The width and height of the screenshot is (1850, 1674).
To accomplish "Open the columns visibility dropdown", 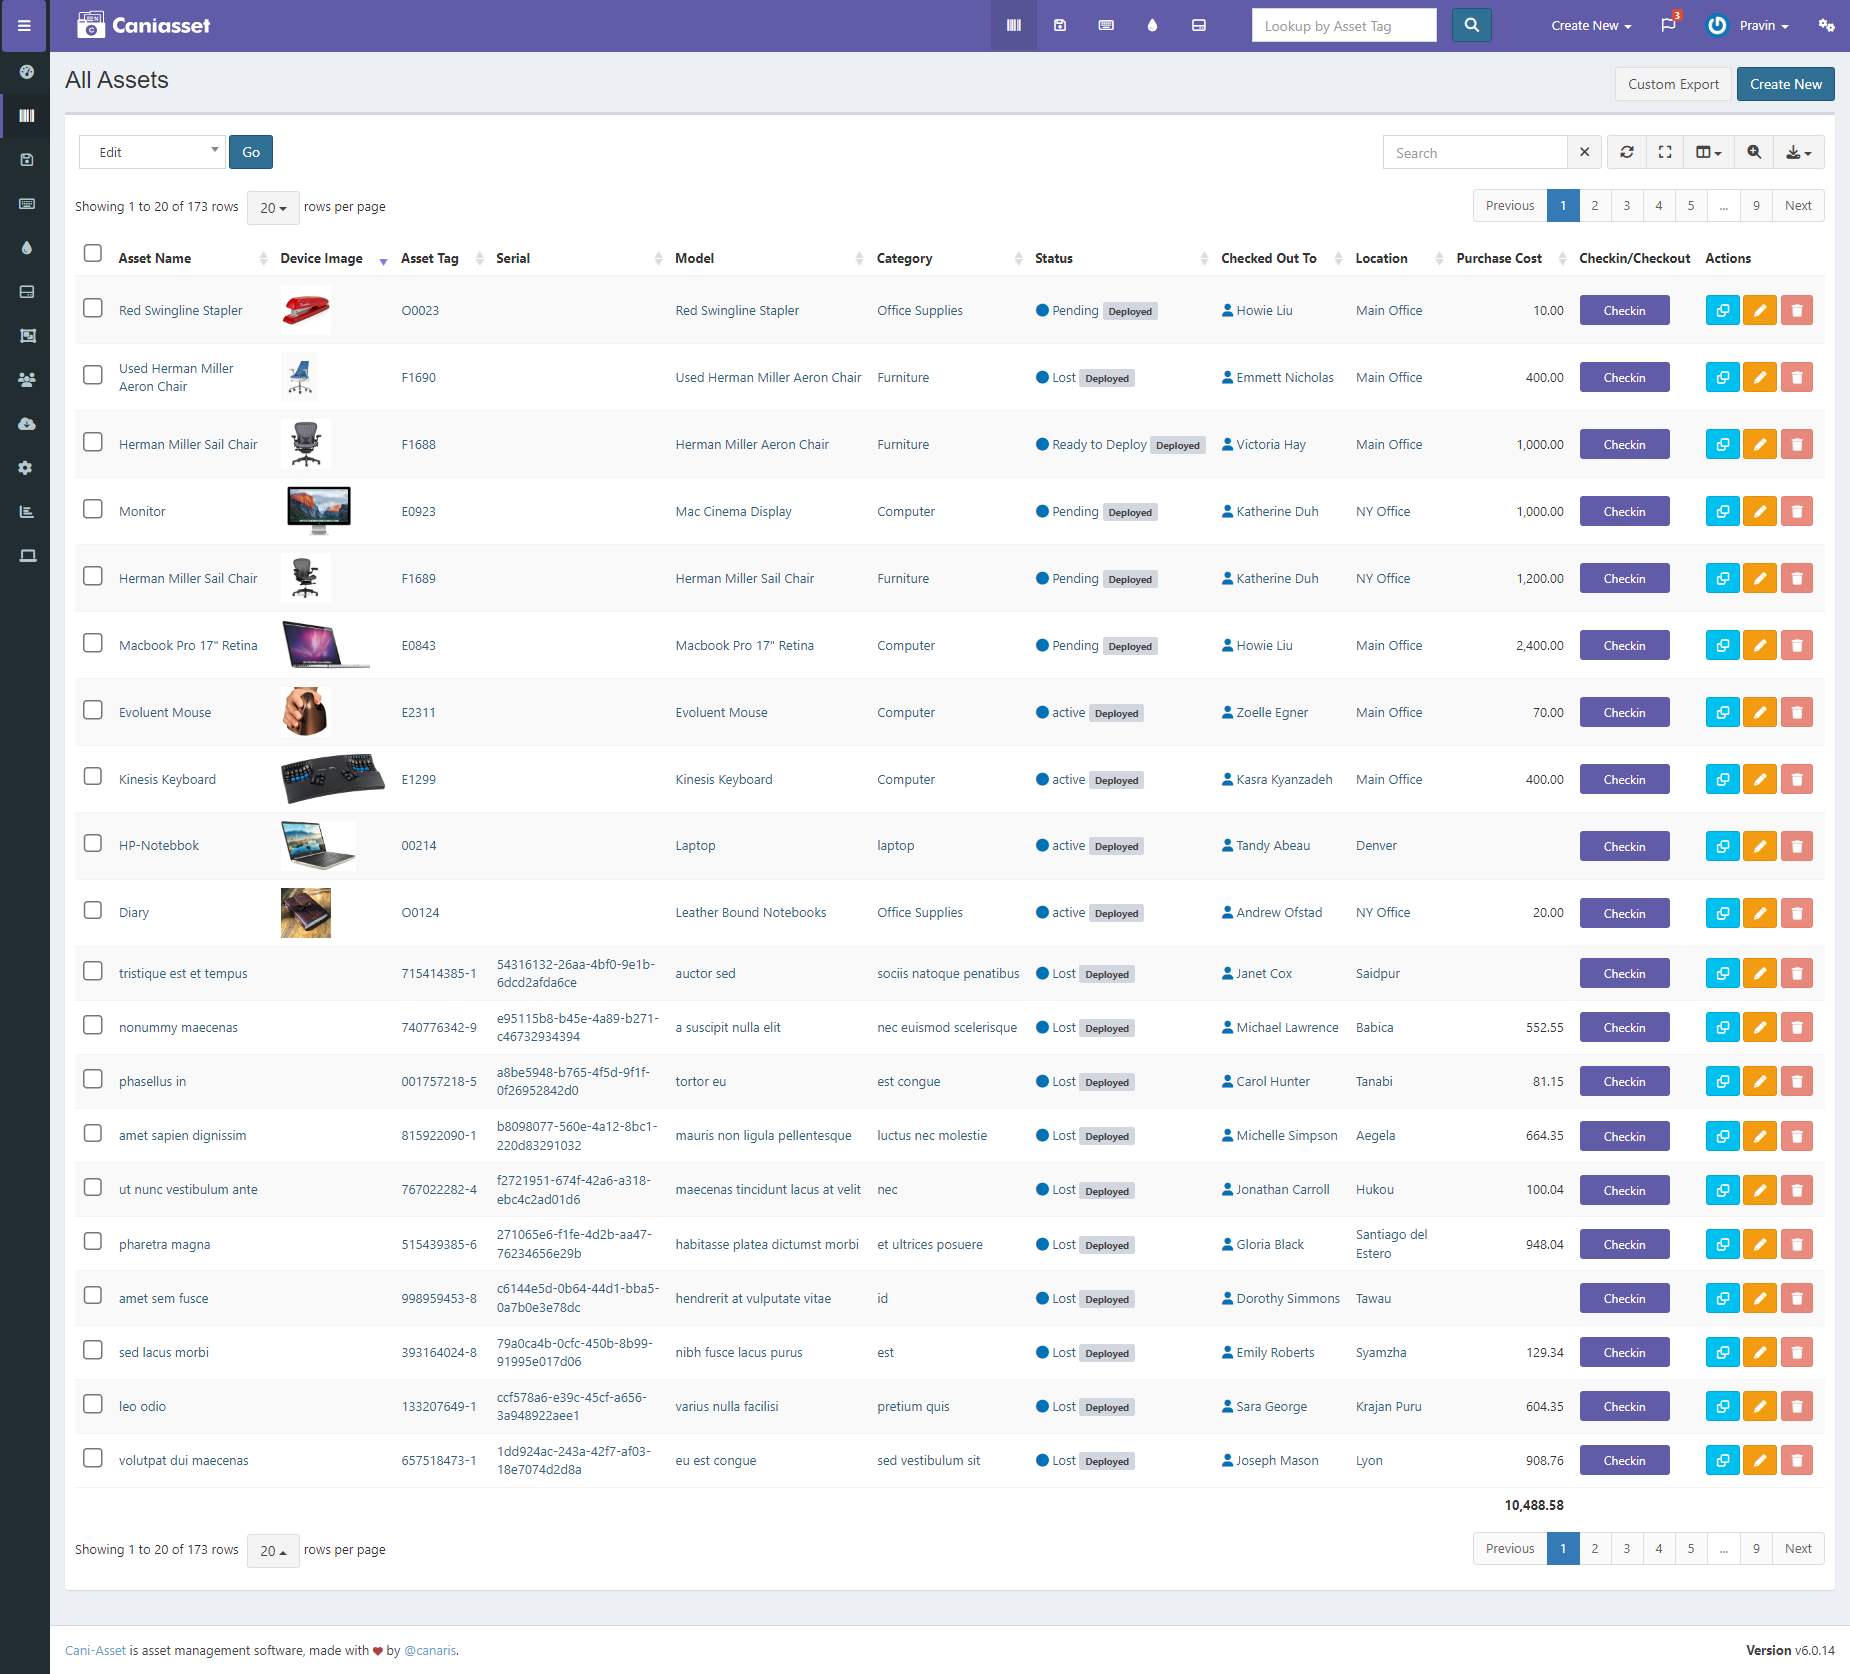I will coord(1708,152).
